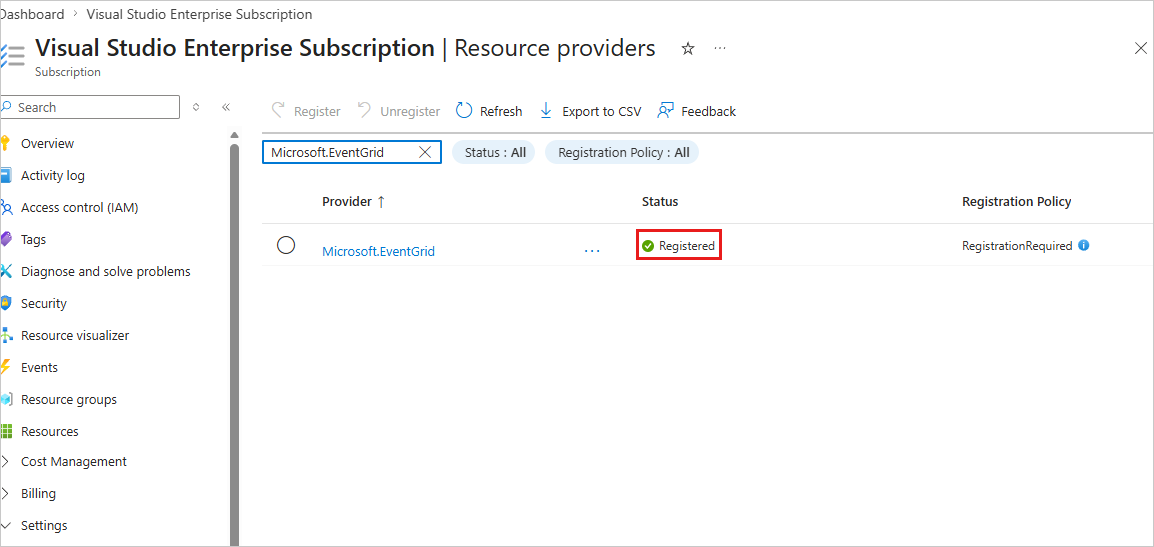Open the Registration Policy : All filter

coord(621,152)
